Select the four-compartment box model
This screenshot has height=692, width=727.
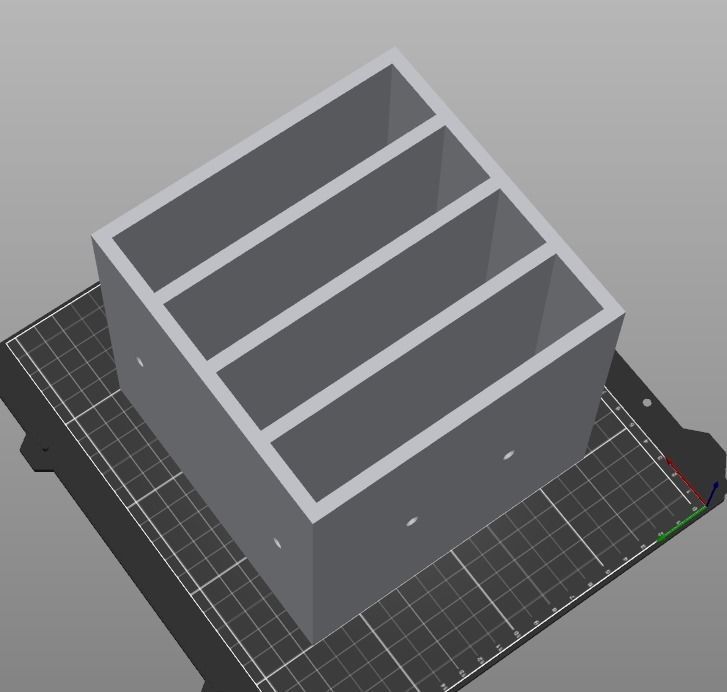point(357,343)
